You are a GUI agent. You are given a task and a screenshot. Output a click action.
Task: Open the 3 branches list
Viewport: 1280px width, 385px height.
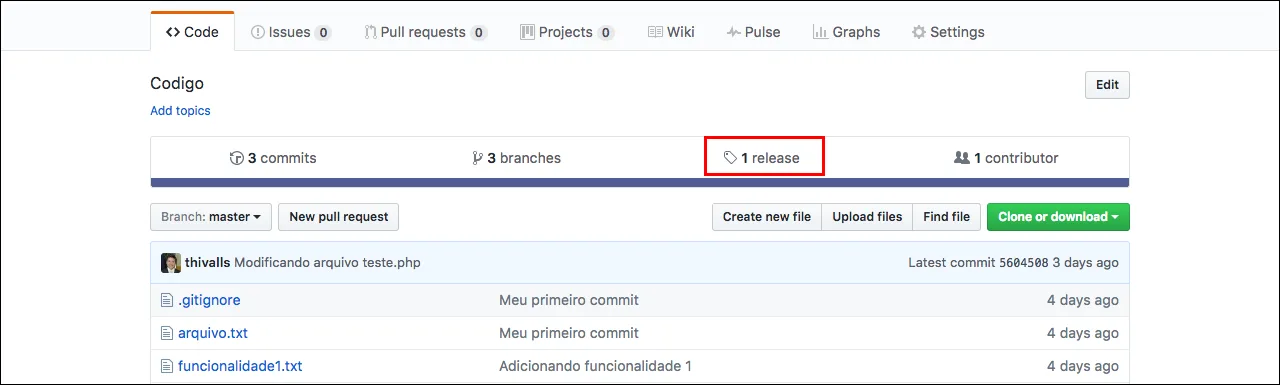coord(516,158)
